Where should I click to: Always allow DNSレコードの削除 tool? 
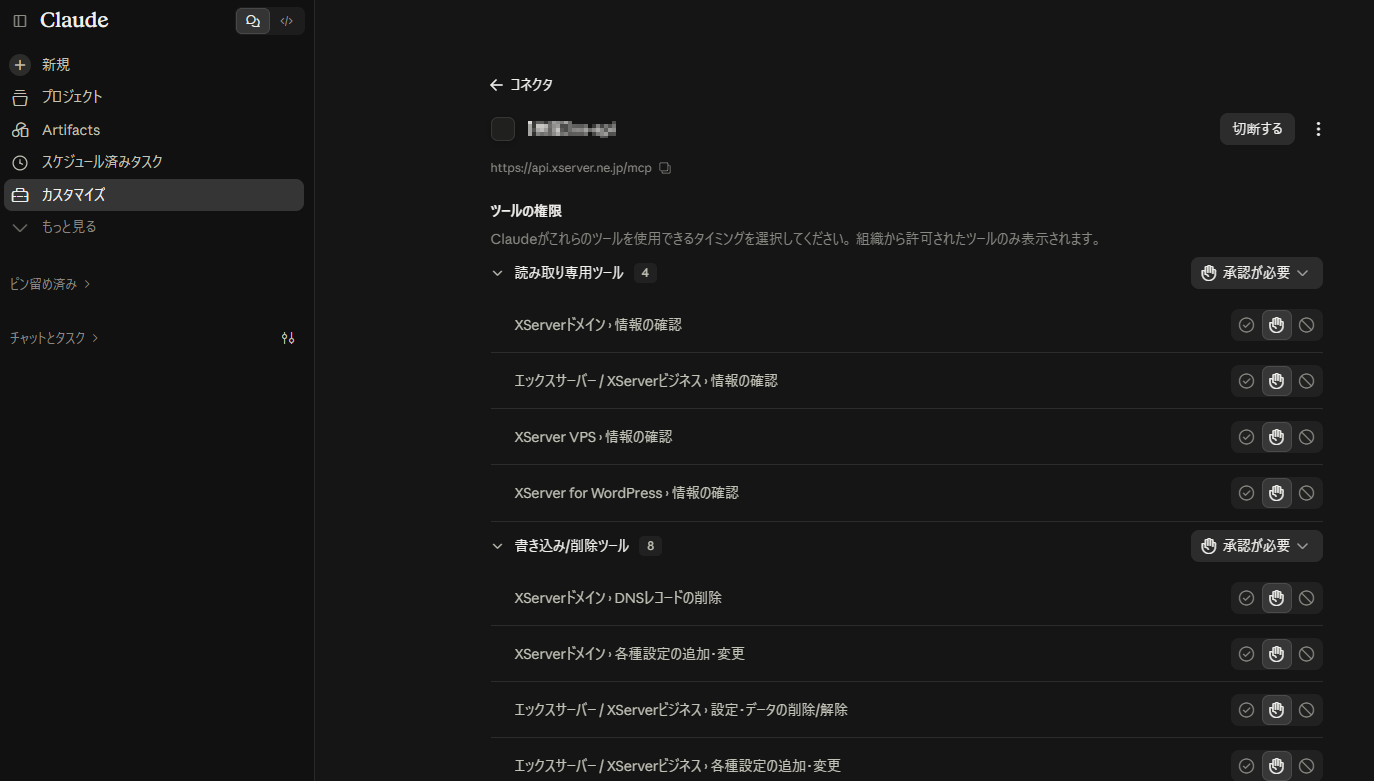[1246, 598]
